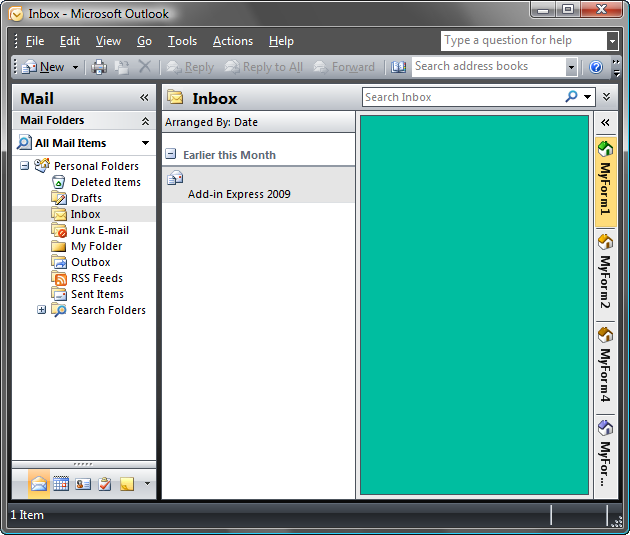Open the Search address books dropdown

coord(571,67)
